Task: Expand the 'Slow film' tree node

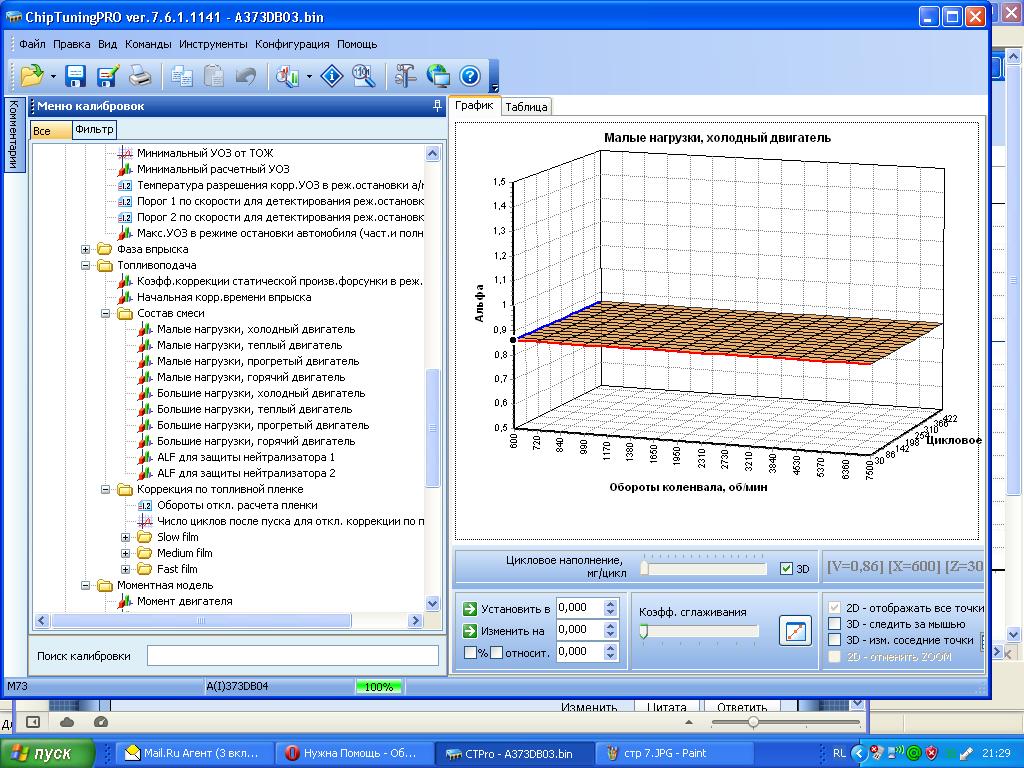Action: [x=126, y=537]
